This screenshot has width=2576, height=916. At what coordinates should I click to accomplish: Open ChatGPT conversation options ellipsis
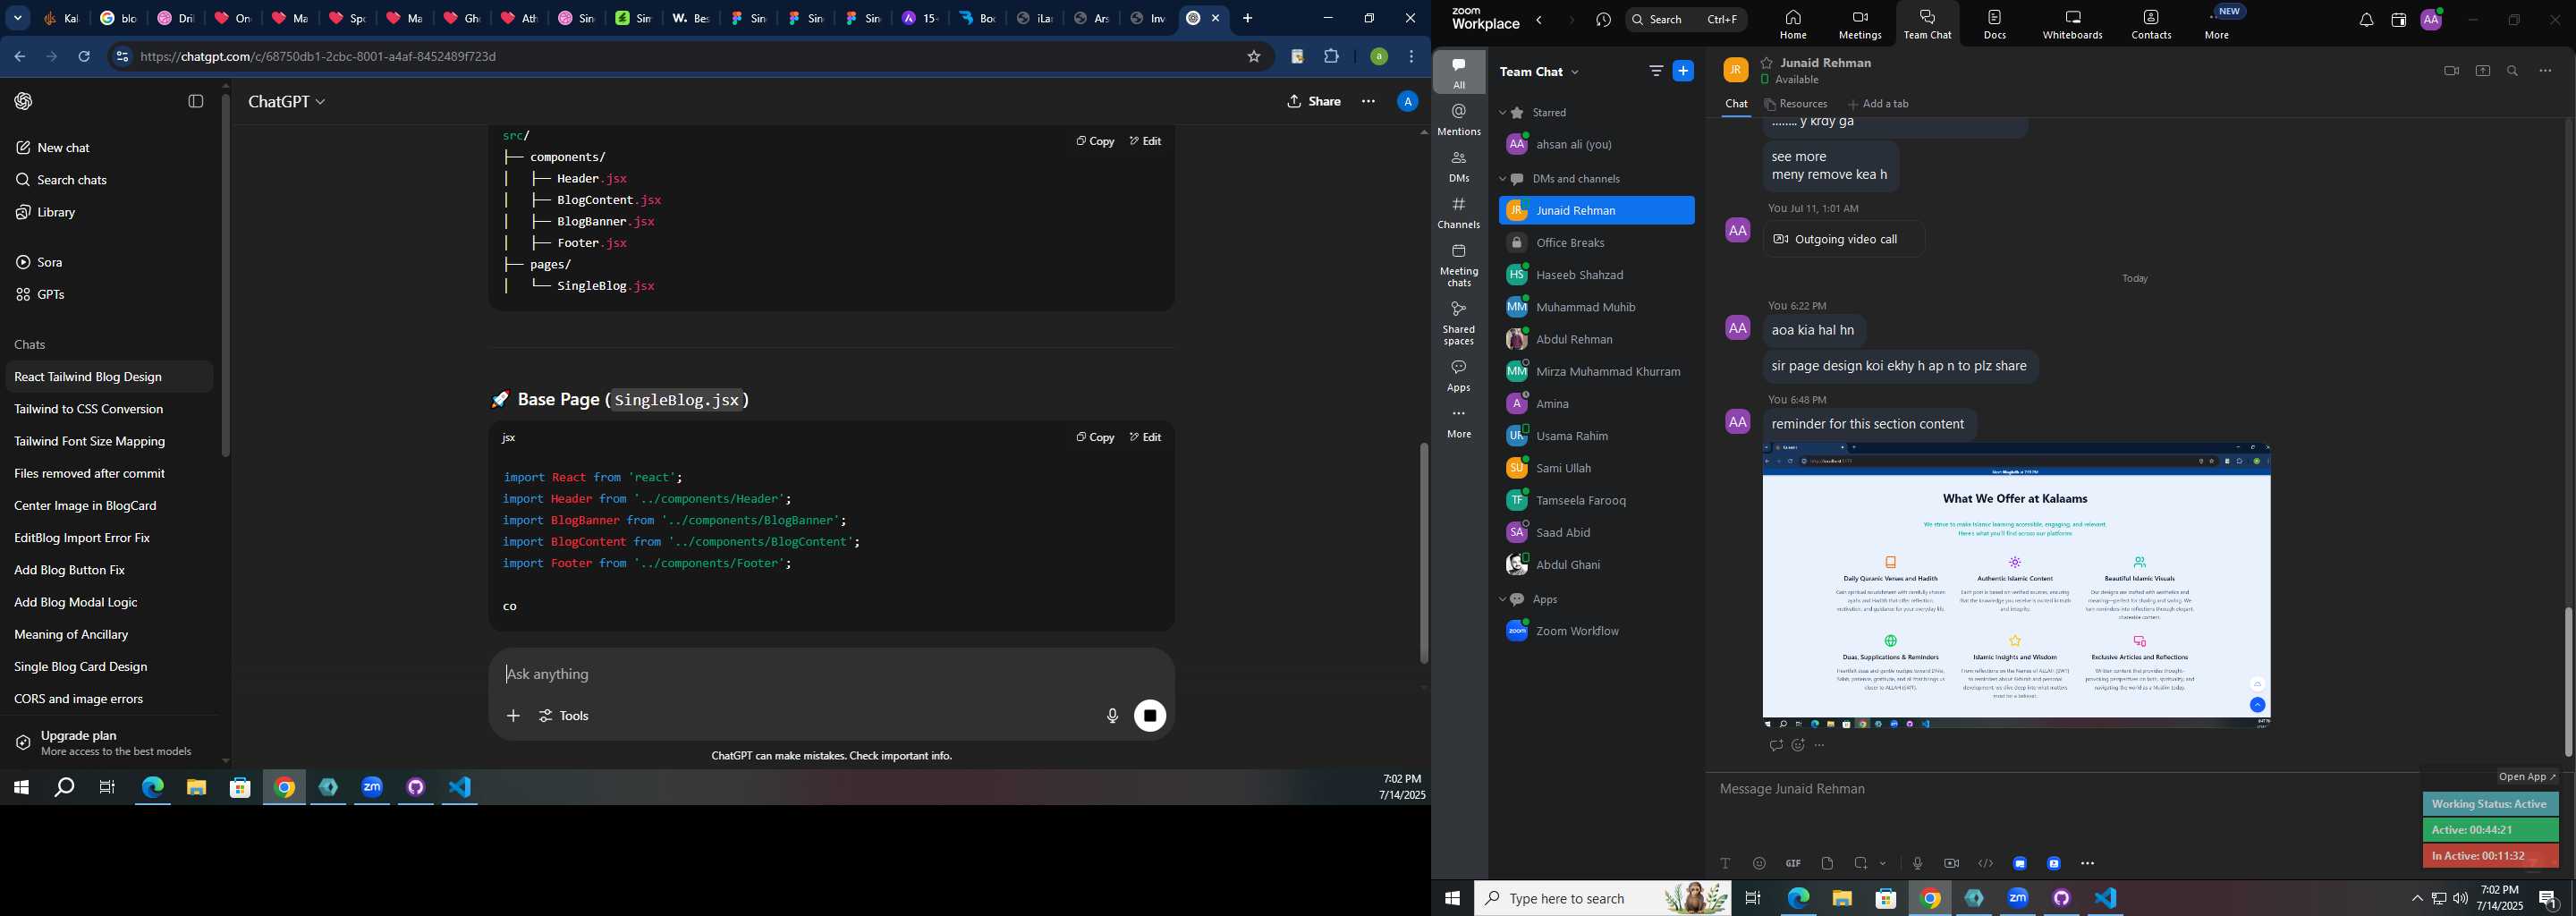click(x=1368, y=101)
